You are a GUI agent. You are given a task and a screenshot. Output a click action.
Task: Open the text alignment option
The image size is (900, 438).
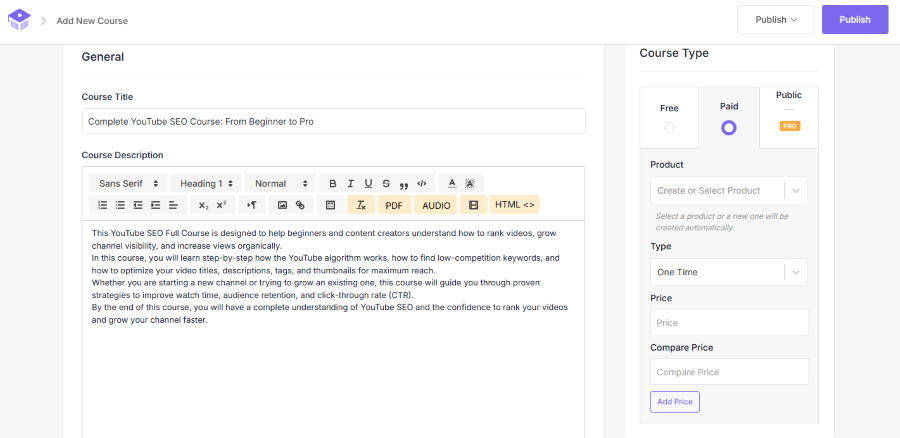[173, 204]
